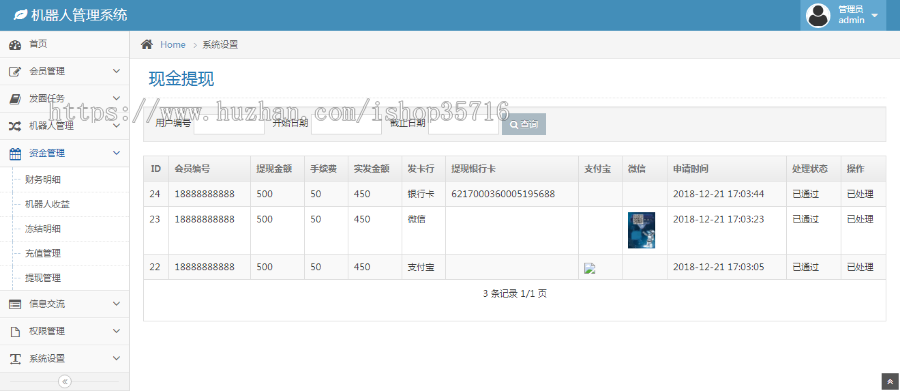
Task: Click timestamp 2018-12-21 17:03:23
Action: point(719,219)
